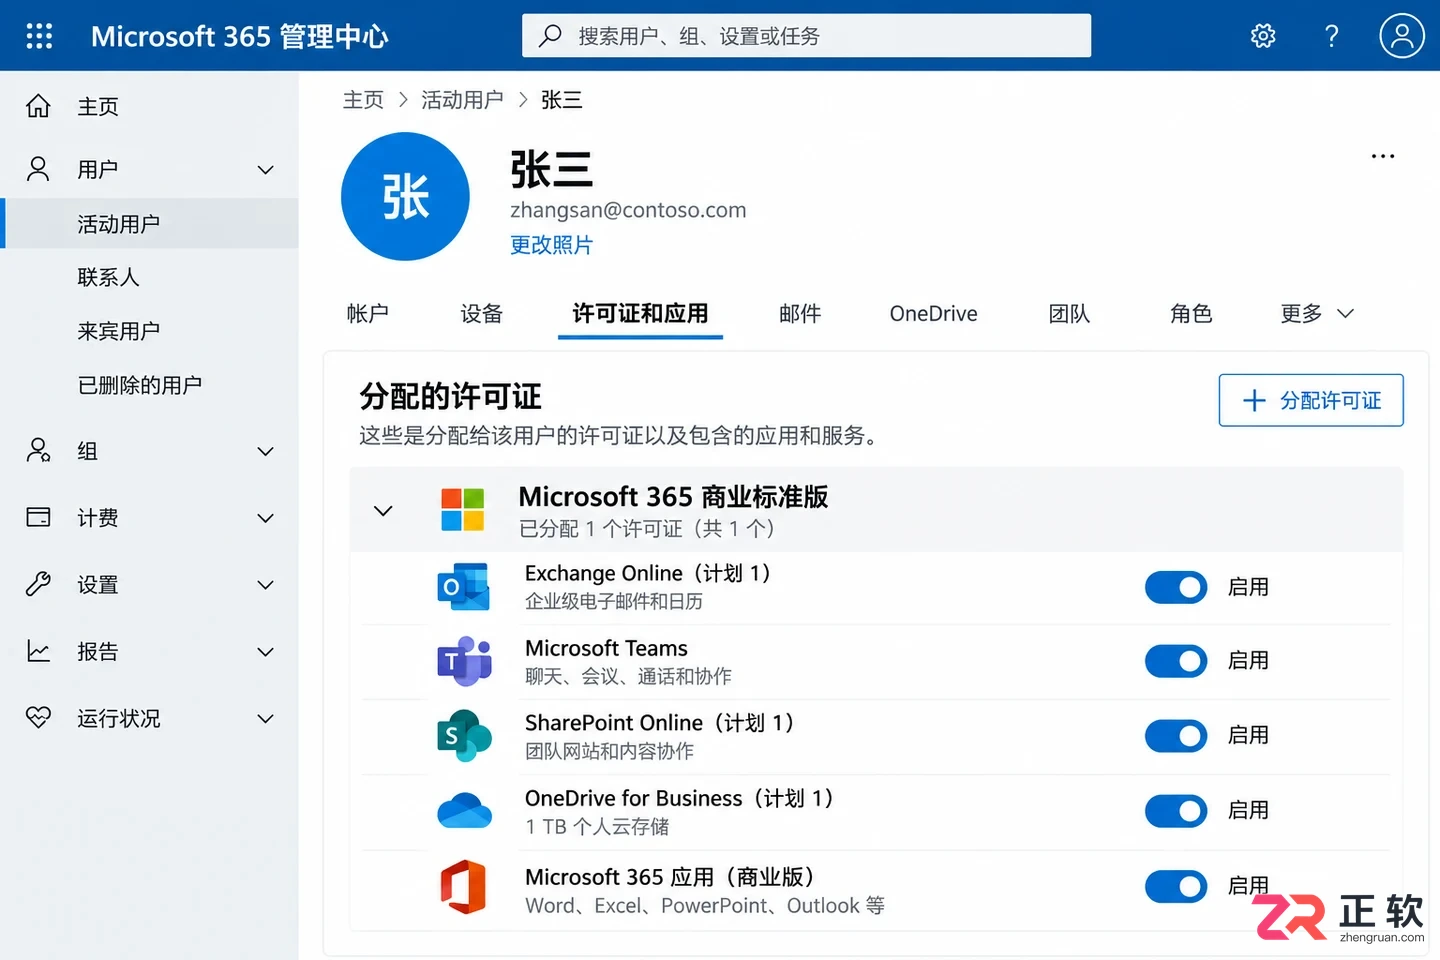
Task: Toggle Exchange Online license off
Action: (x=1176, y=587)
